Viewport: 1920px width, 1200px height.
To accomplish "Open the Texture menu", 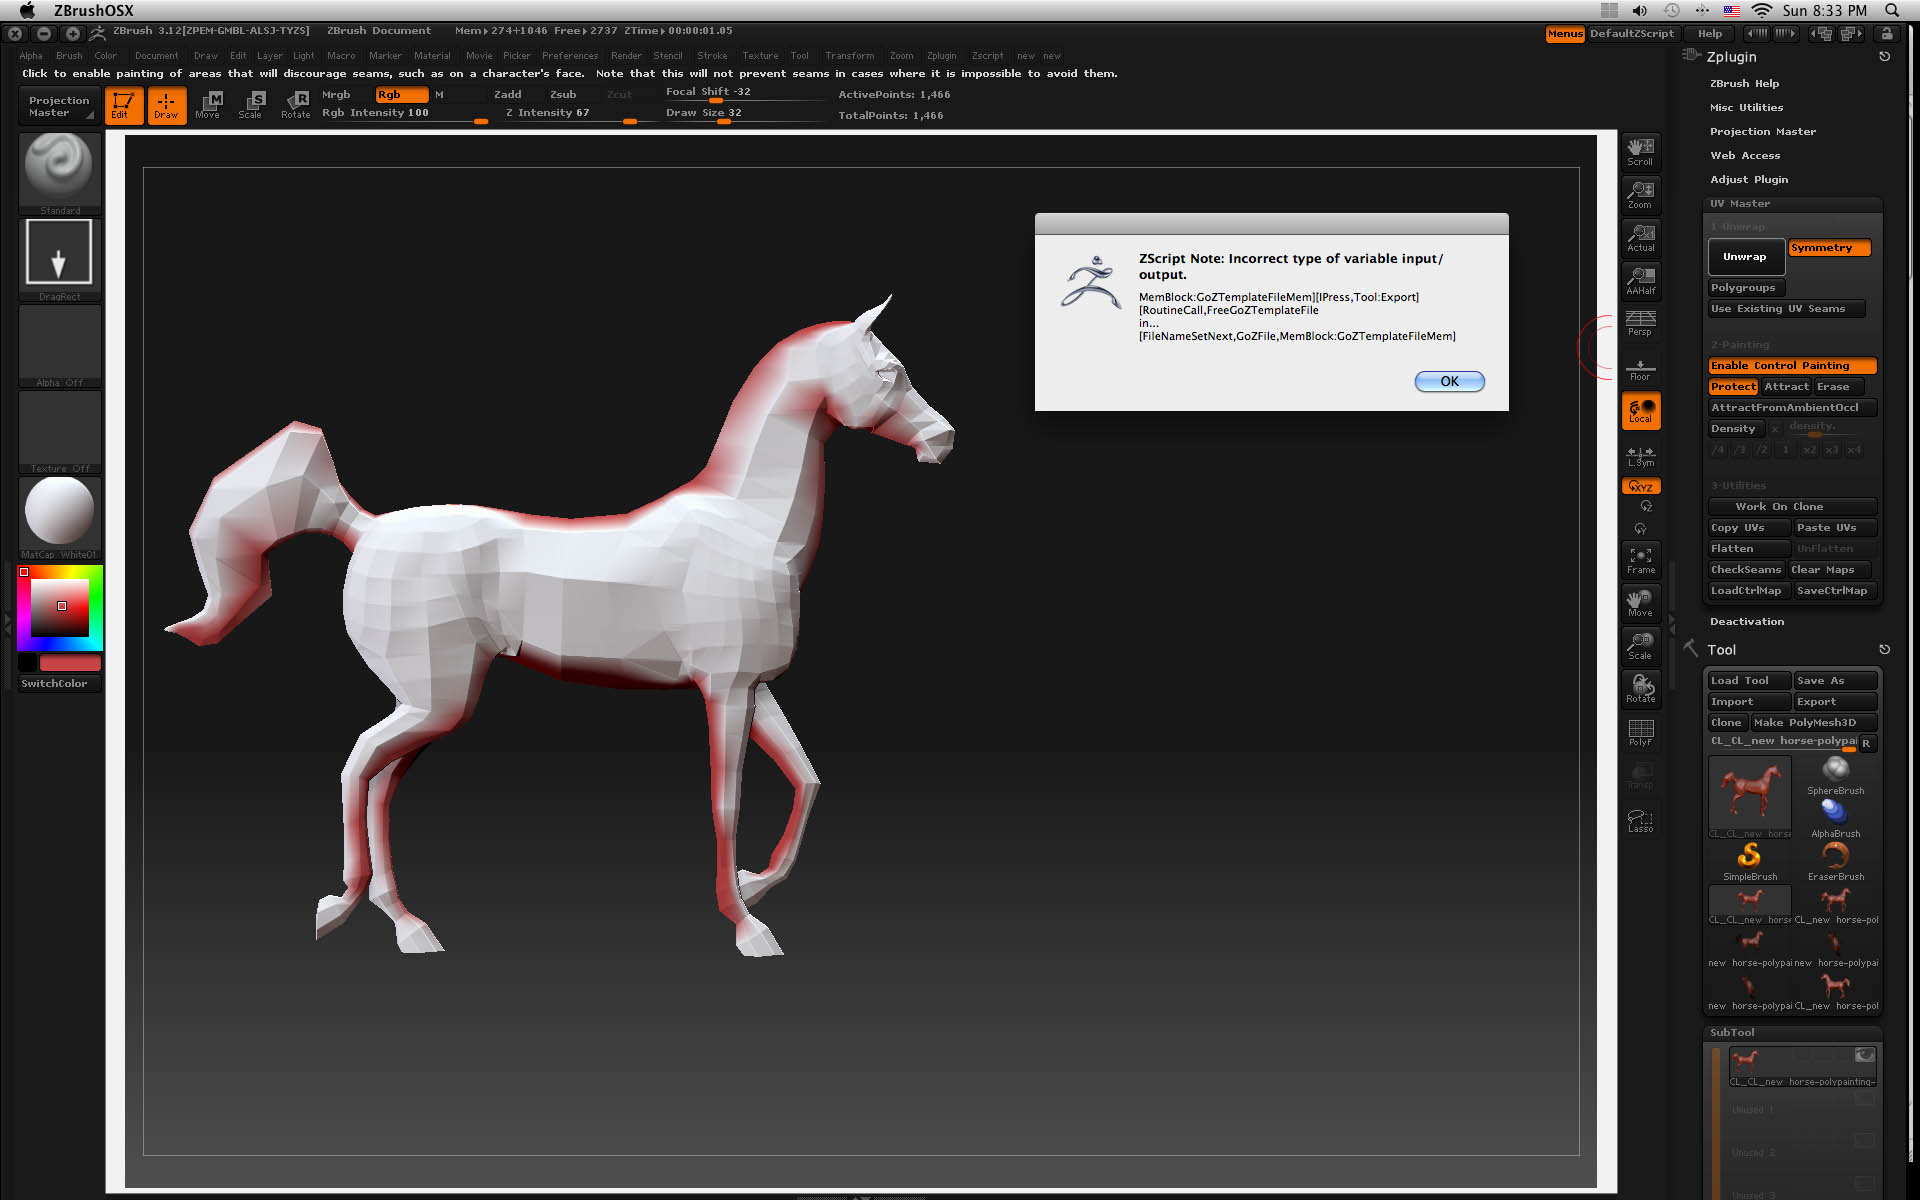I will coord(760,56).
